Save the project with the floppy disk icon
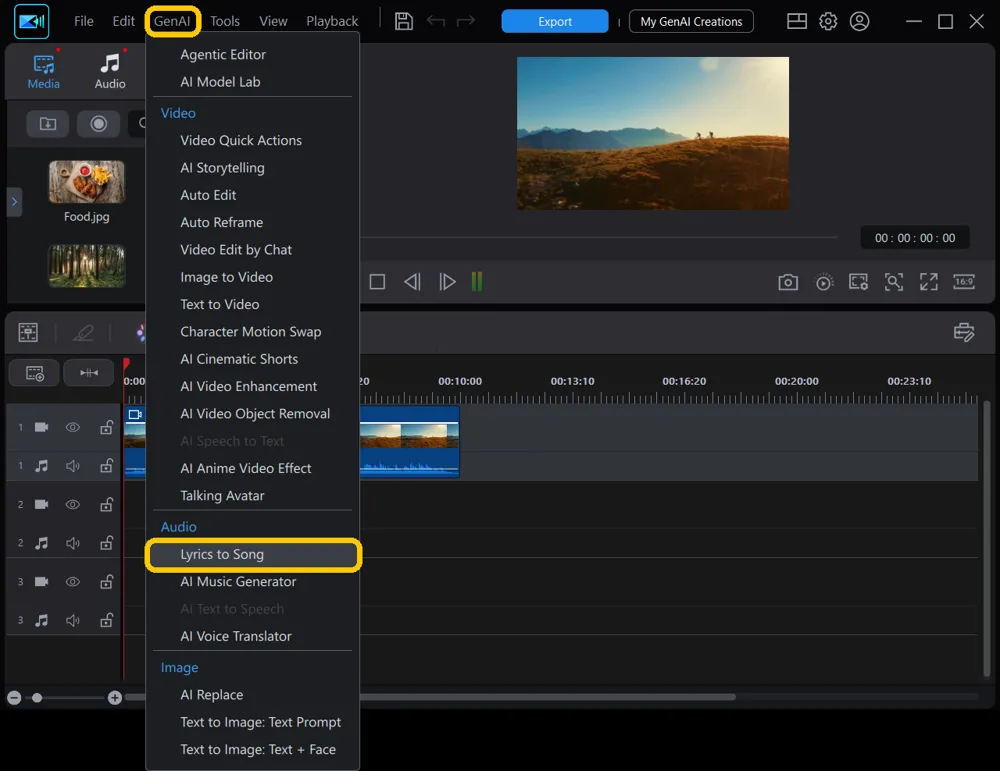Screen dimensions: 1000x771 coord(404,21)
